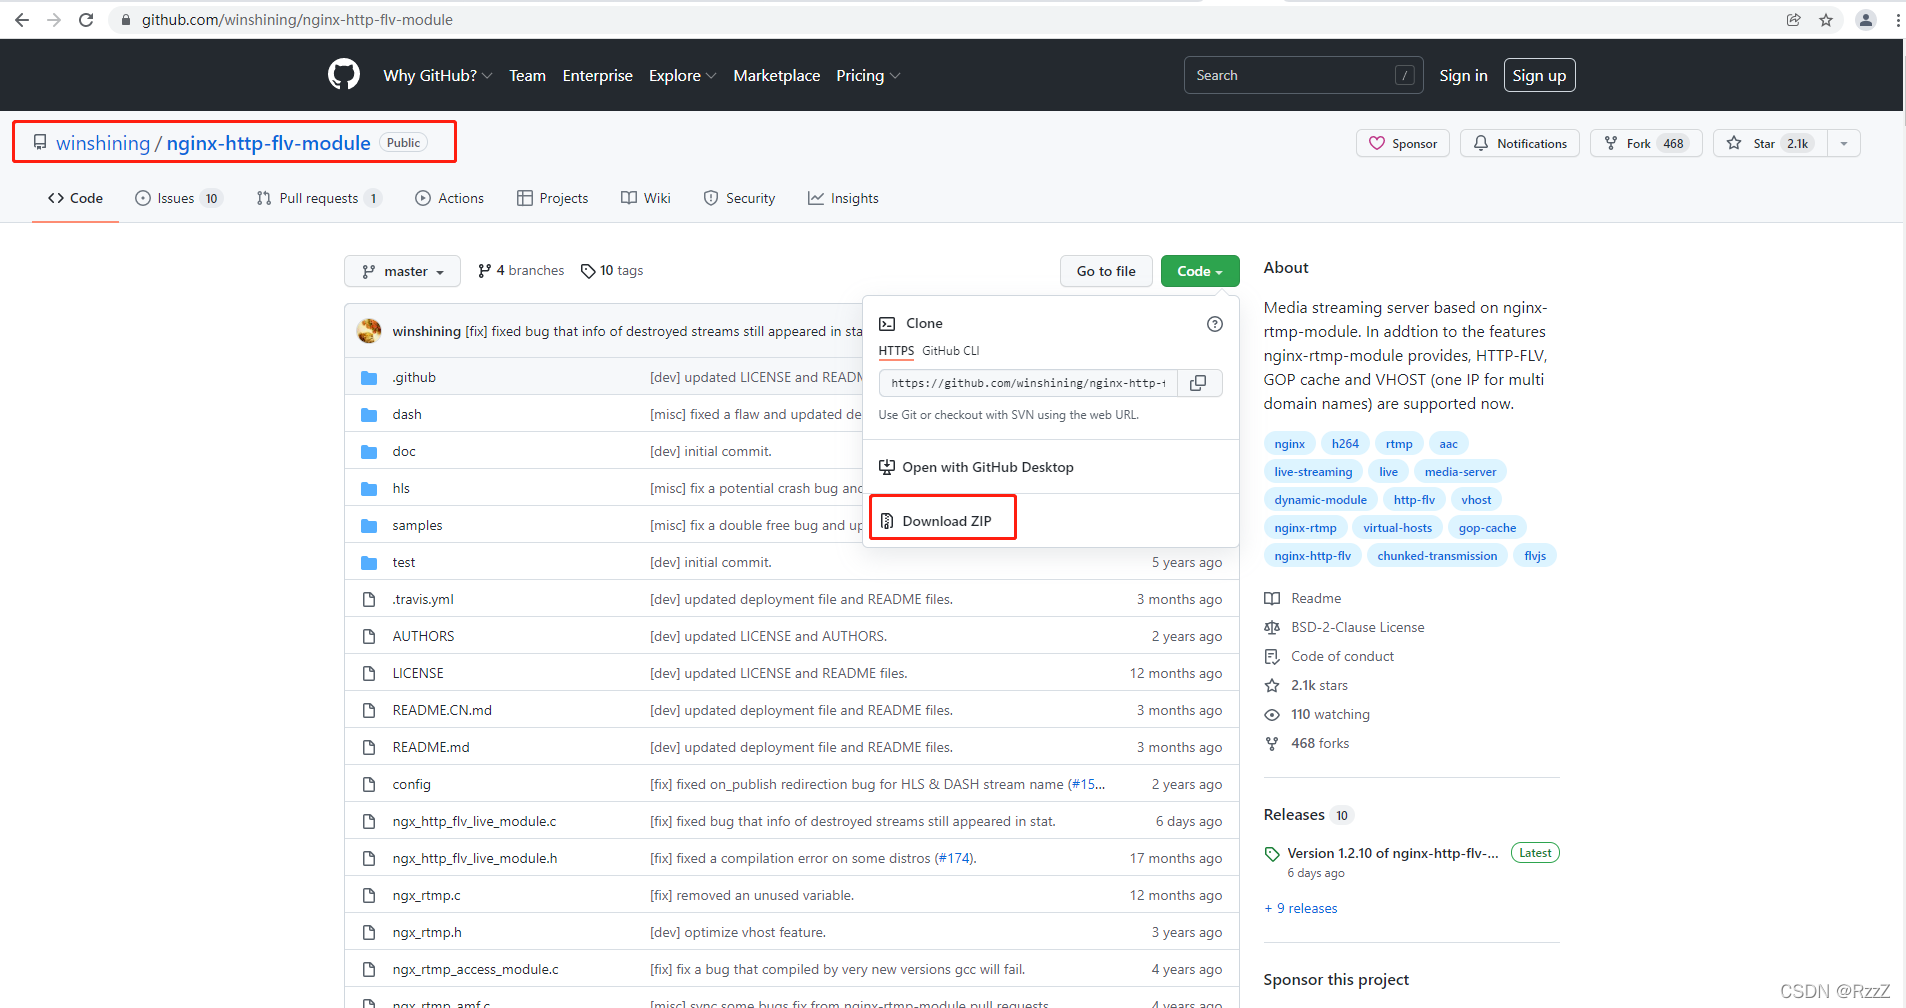
Task: Expand the Explore menu
Action: pyautogui.click(x=683, y=75)
